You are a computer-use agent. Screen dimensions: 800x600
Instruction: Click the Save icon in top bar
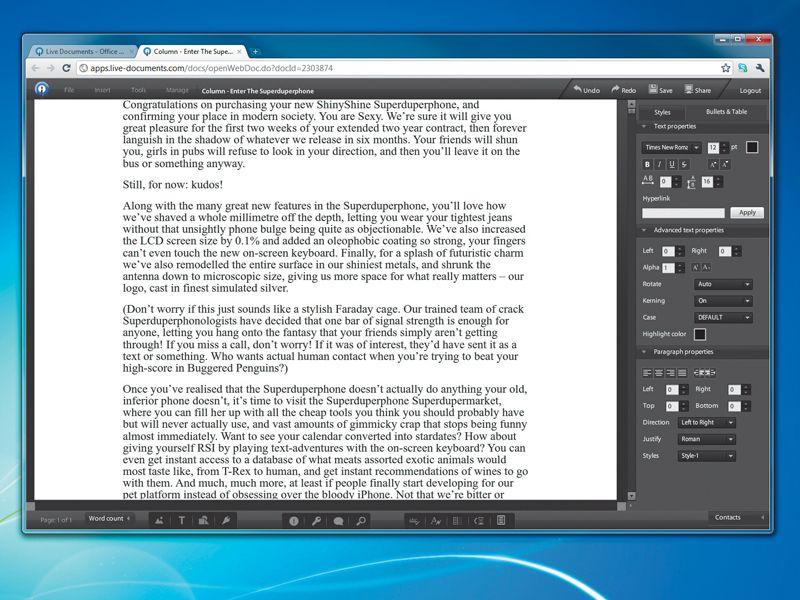pos(660,90)
